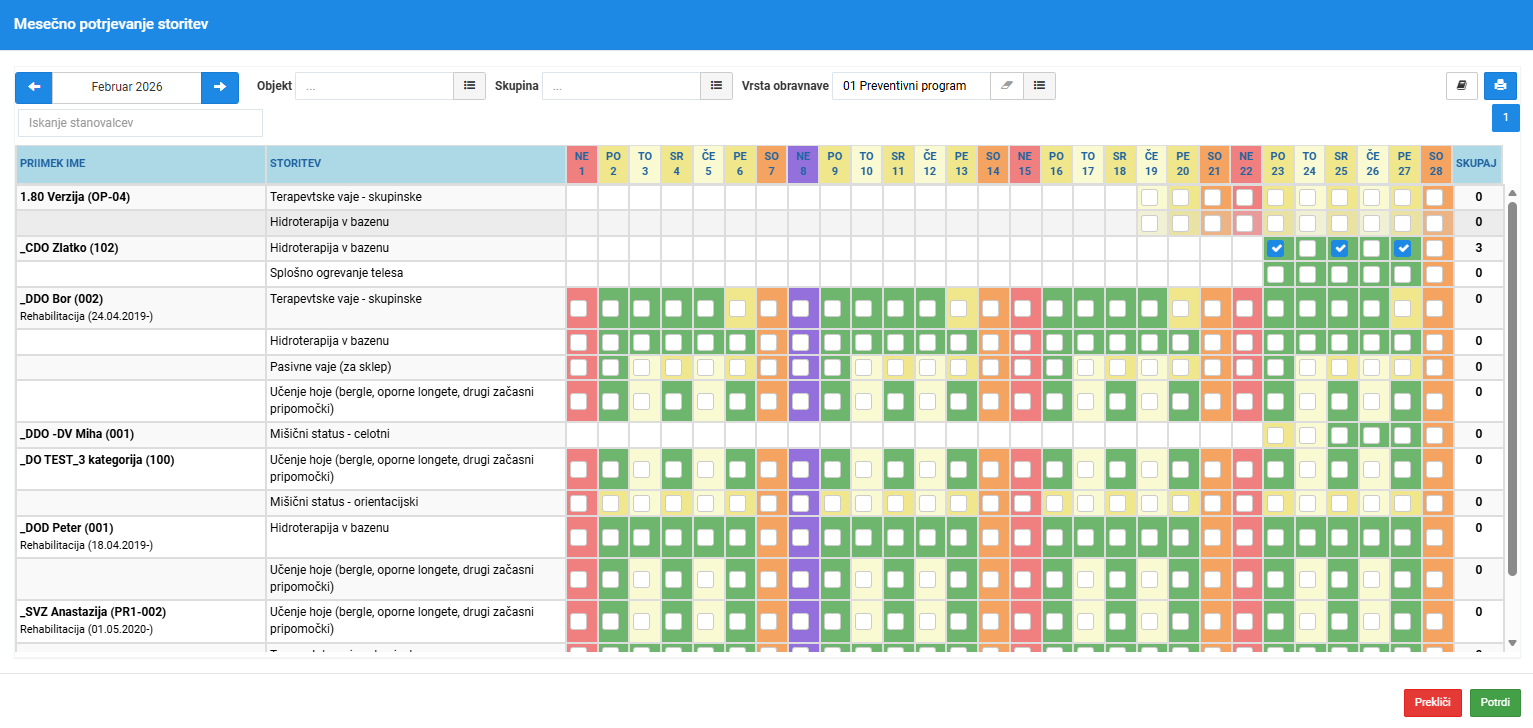Open Vrsta obravnave list picker icon

pyautogui.click(x=1039, y=86)
